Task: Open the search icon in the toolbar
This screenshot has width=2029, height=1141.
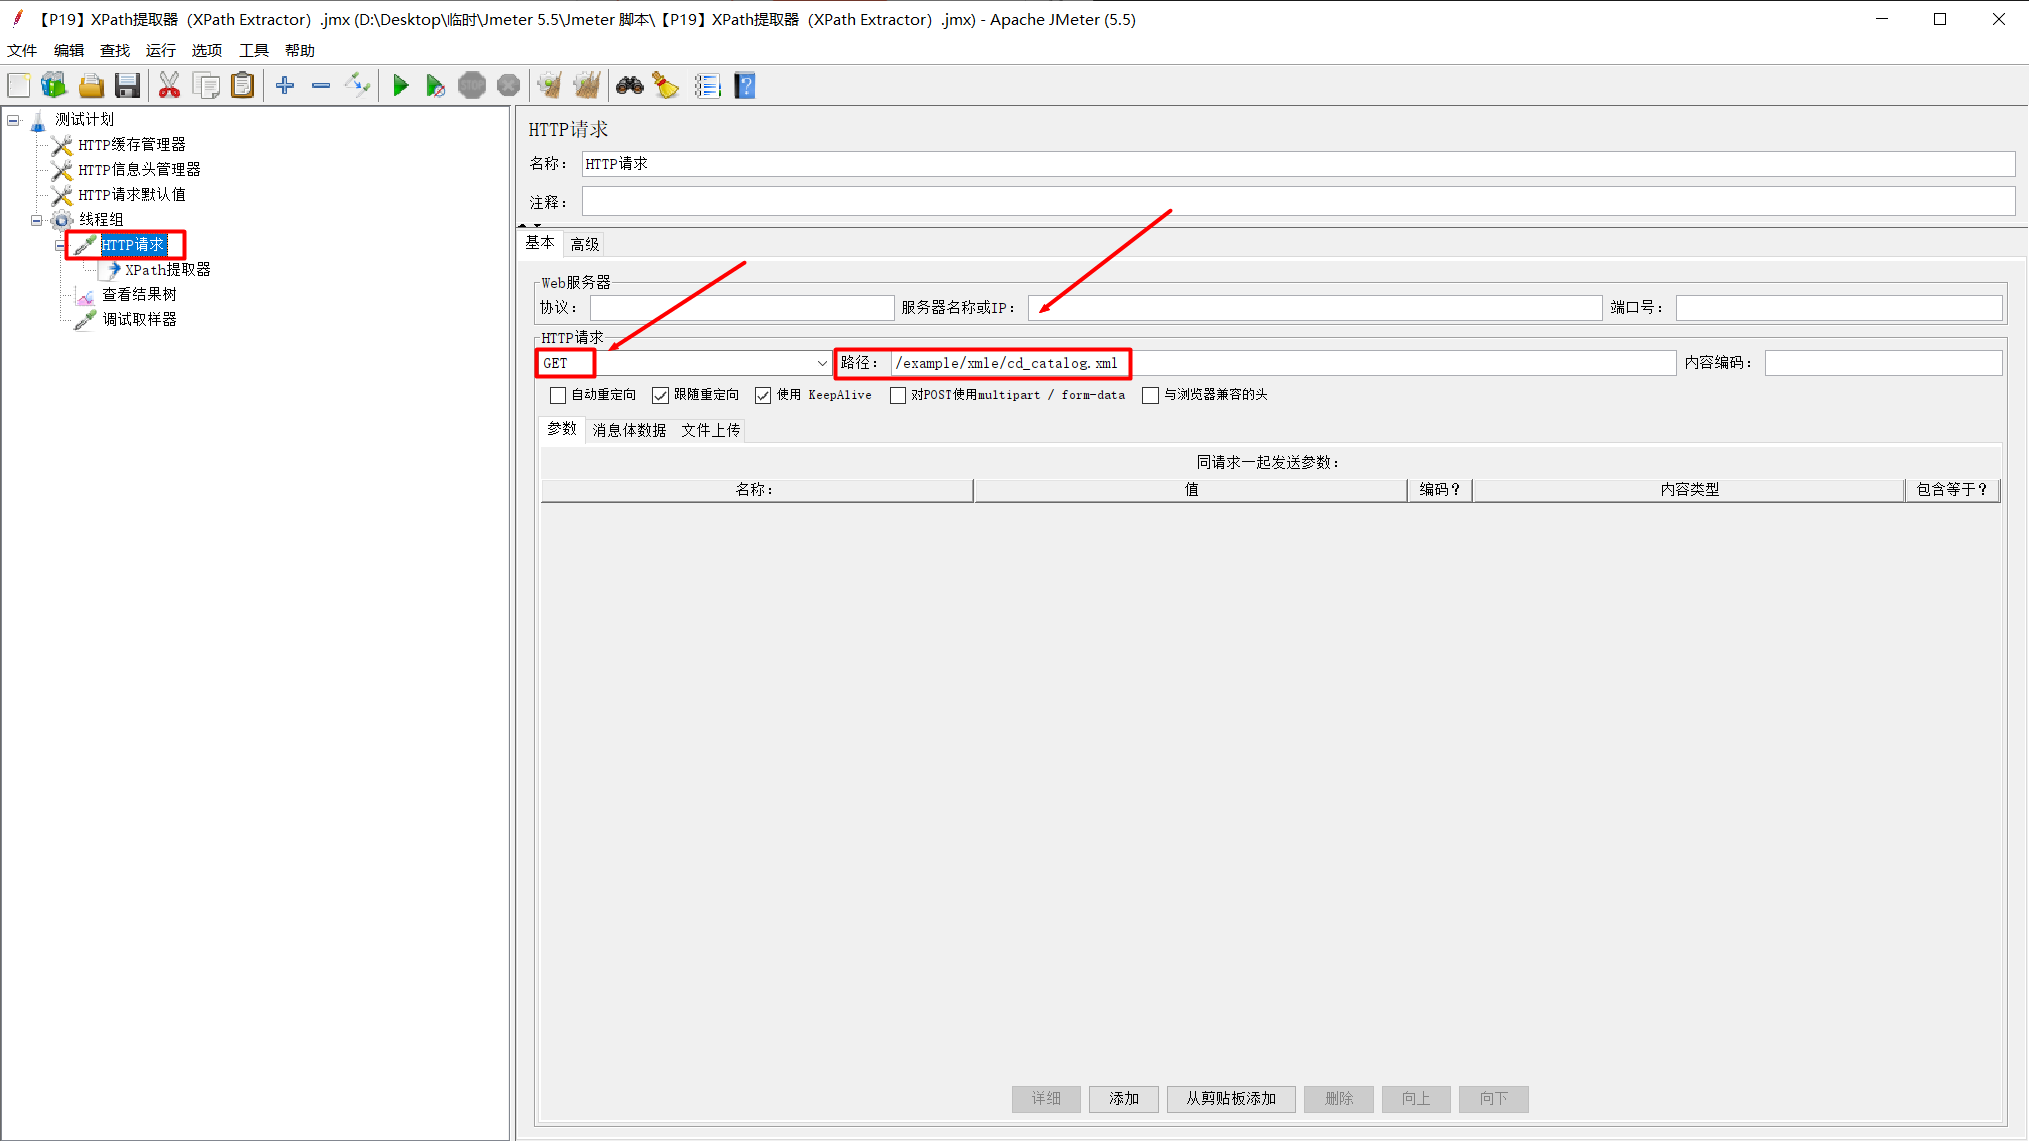Action: 629,85
